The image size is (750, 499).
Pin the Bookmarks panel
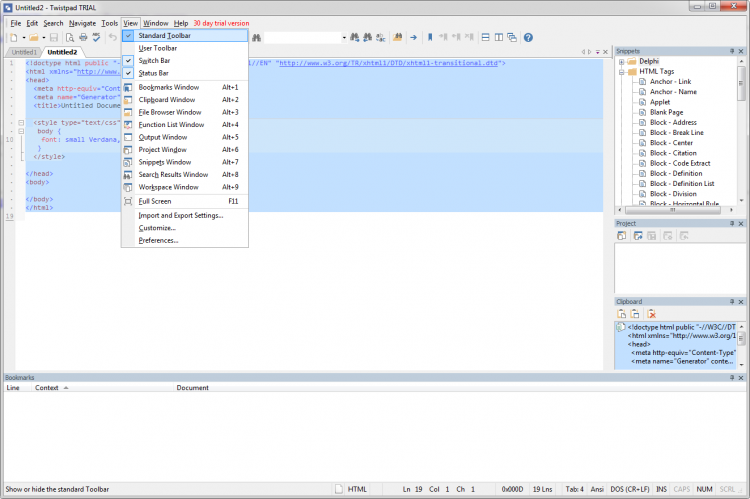pos(732,377)
